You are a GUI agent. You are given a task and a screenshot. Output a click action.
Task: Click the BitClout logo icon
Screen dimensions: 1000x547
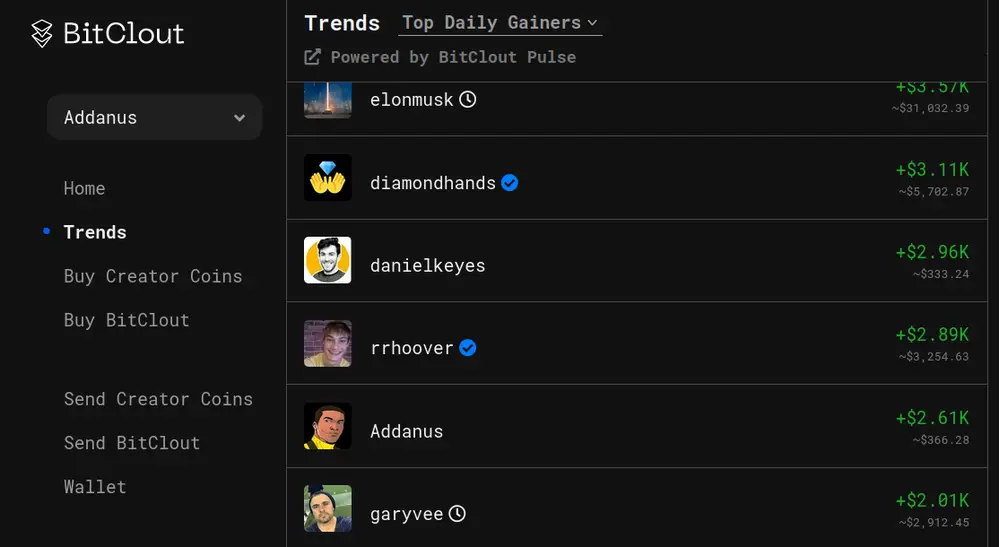coord(41,34)
